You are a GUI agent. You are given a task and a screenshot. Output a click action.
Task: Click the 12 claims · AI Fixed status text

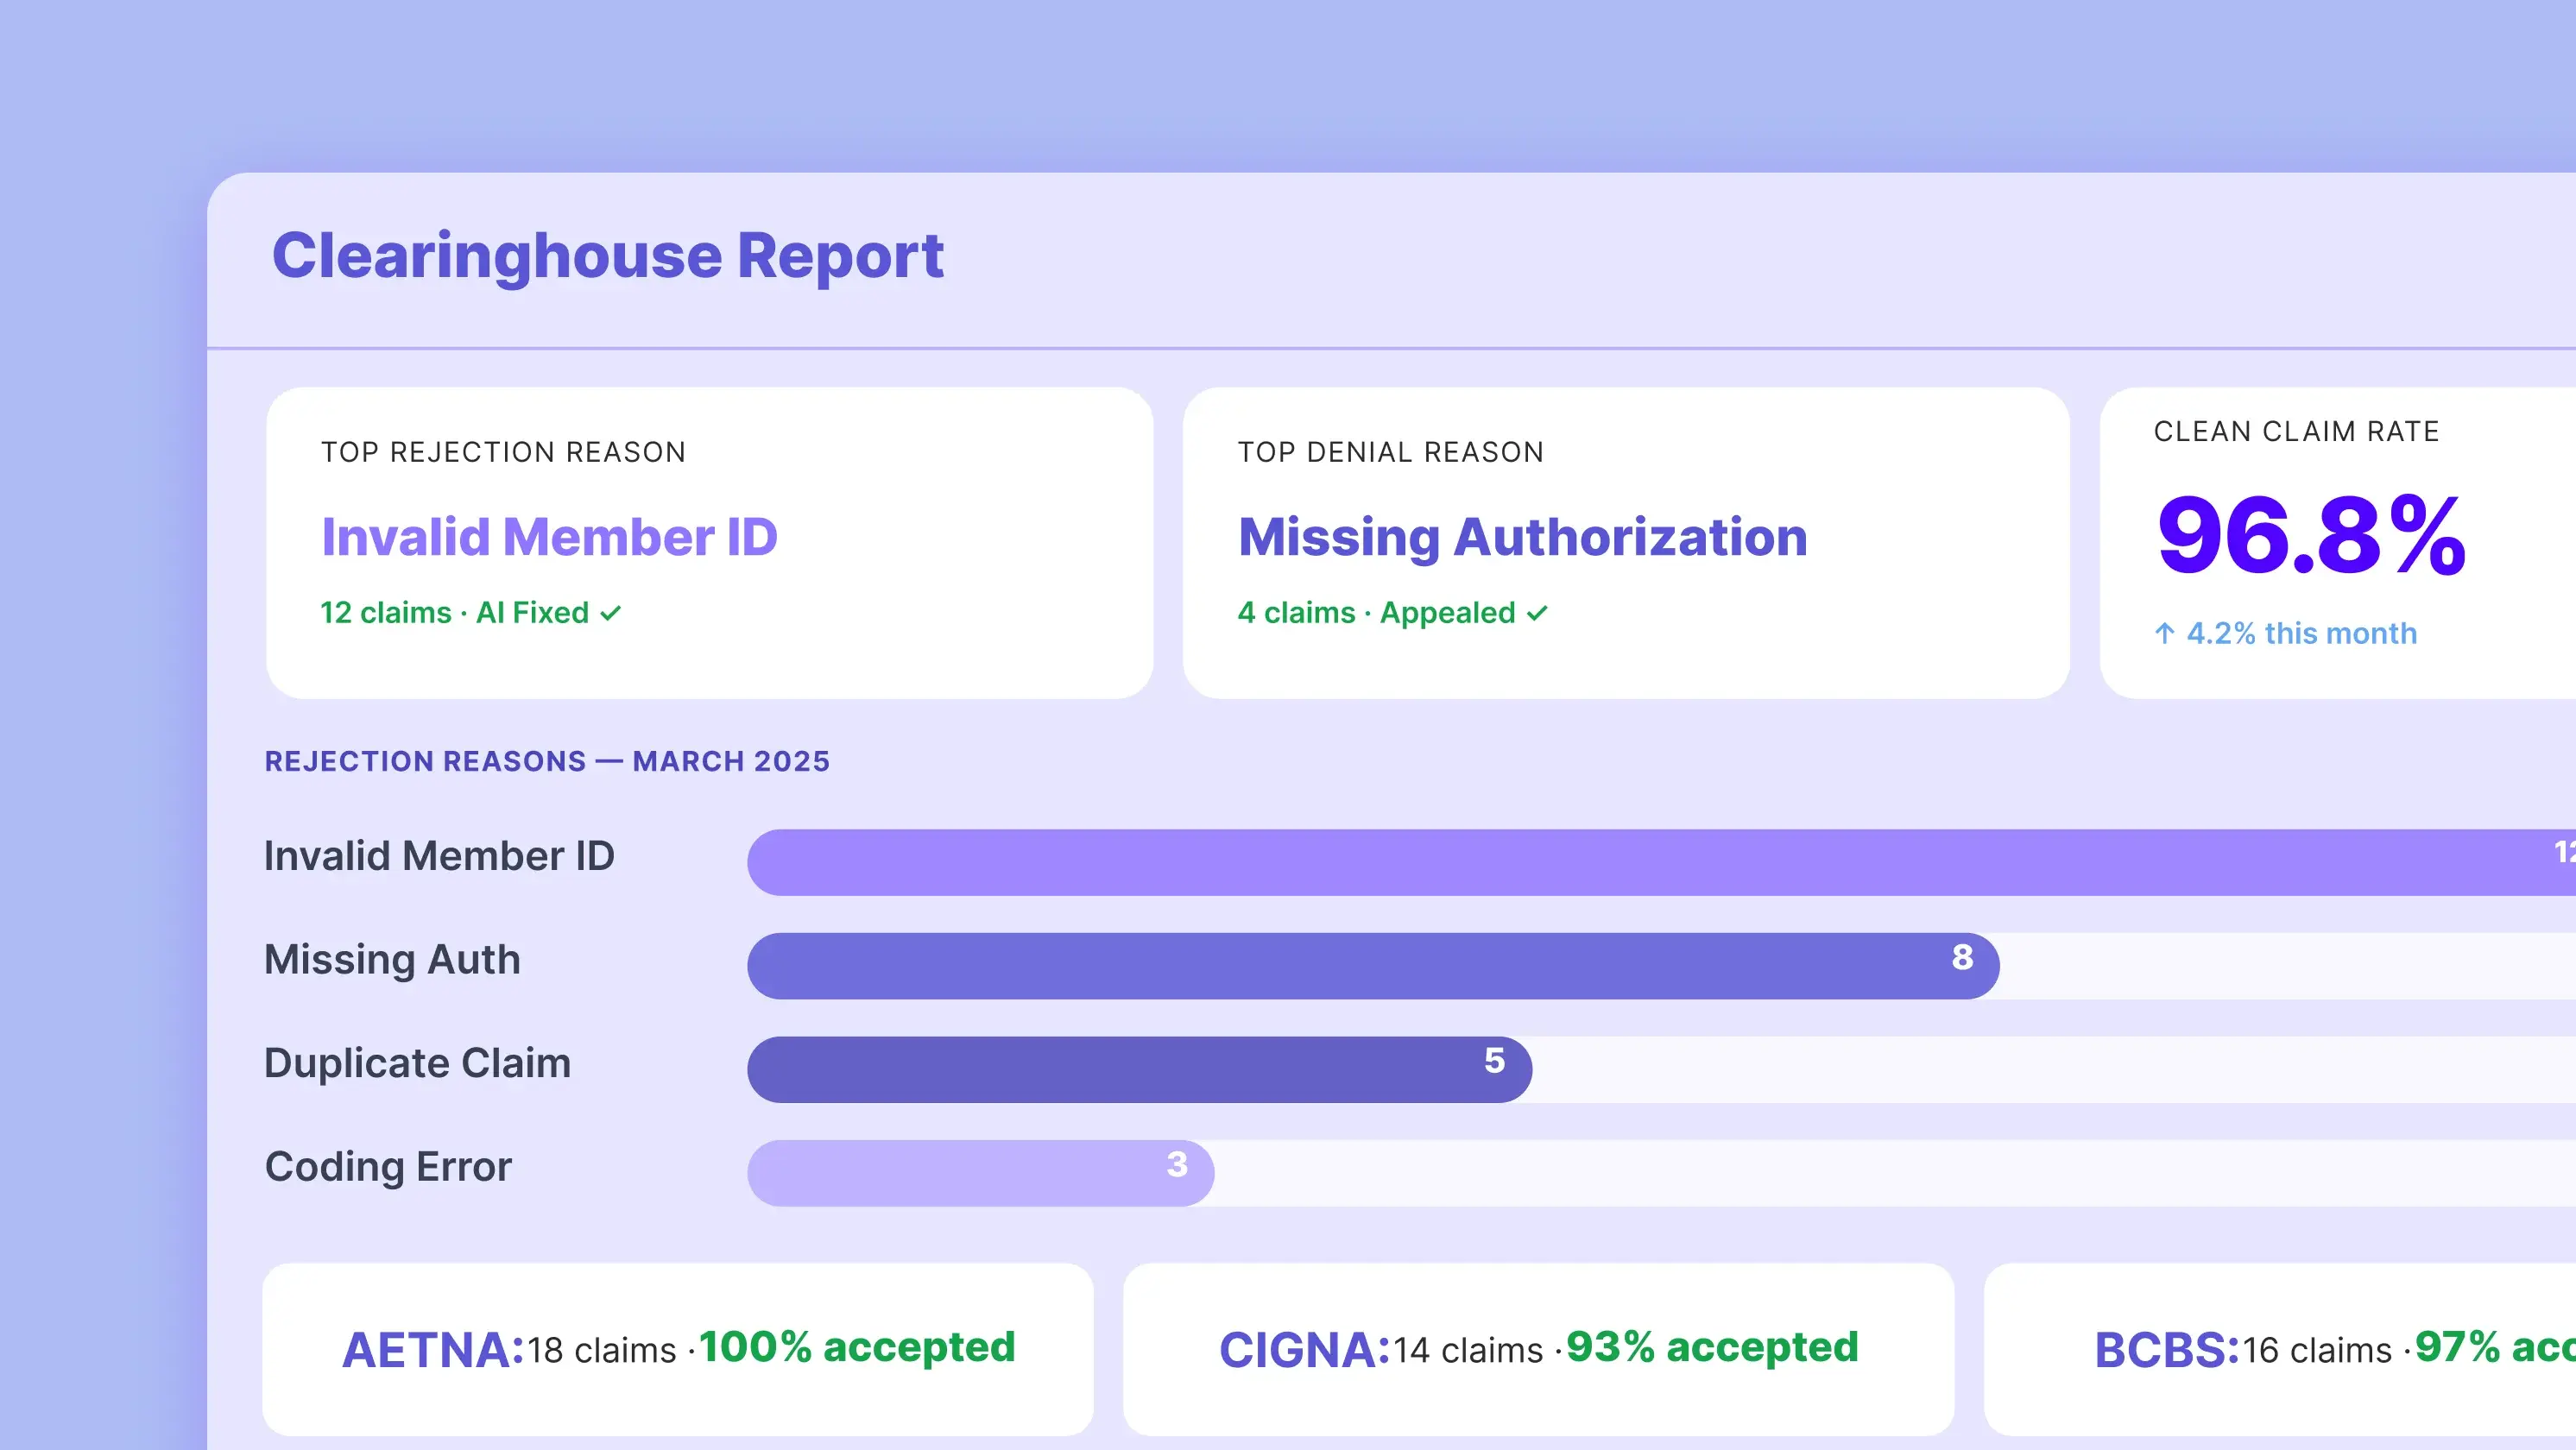(x=454, y=613)
